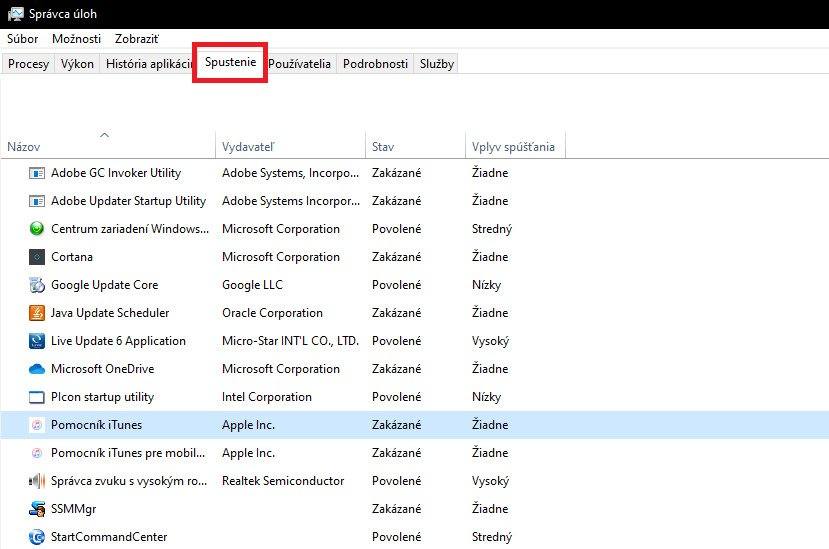Click the Microsoft OneDrive cloud icon

tap(36, 369)
